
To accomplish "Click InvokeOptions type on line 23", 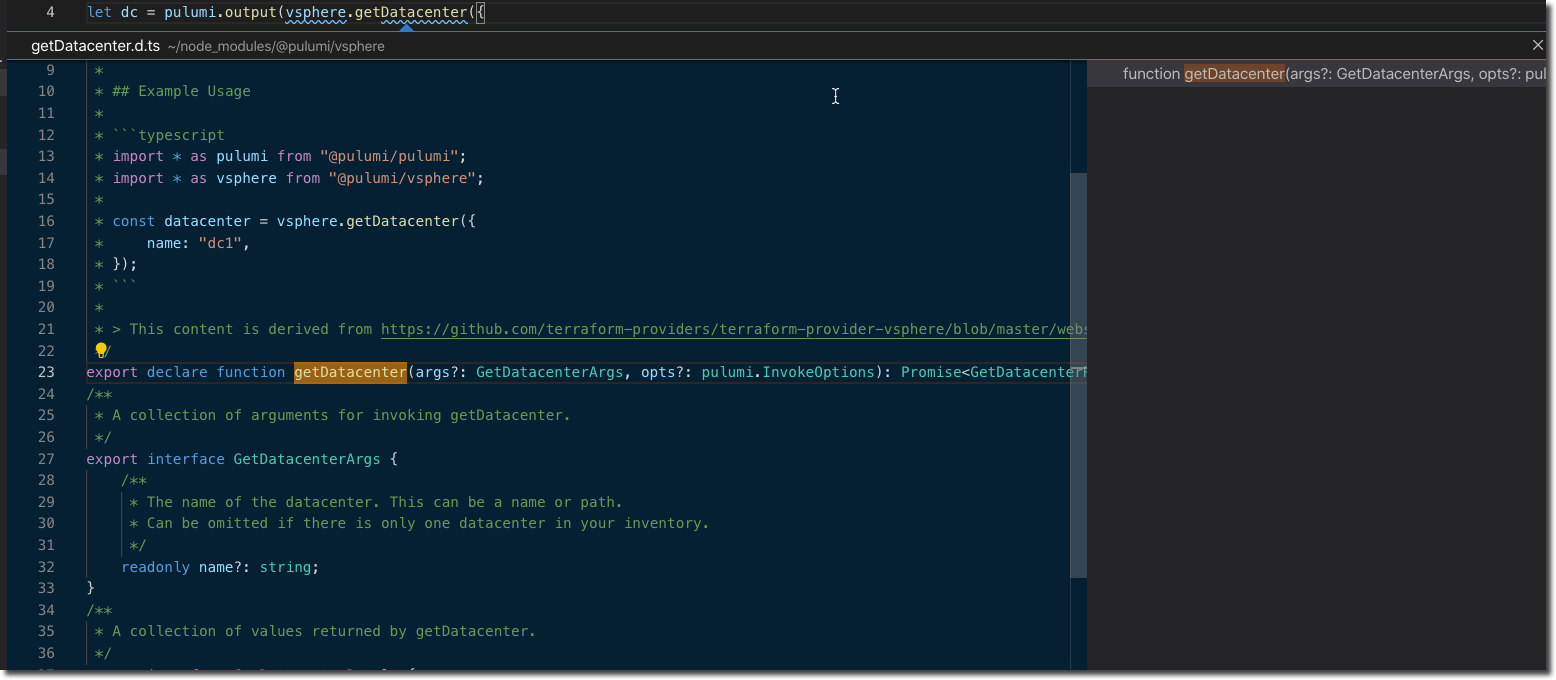I will coord(818,372).
